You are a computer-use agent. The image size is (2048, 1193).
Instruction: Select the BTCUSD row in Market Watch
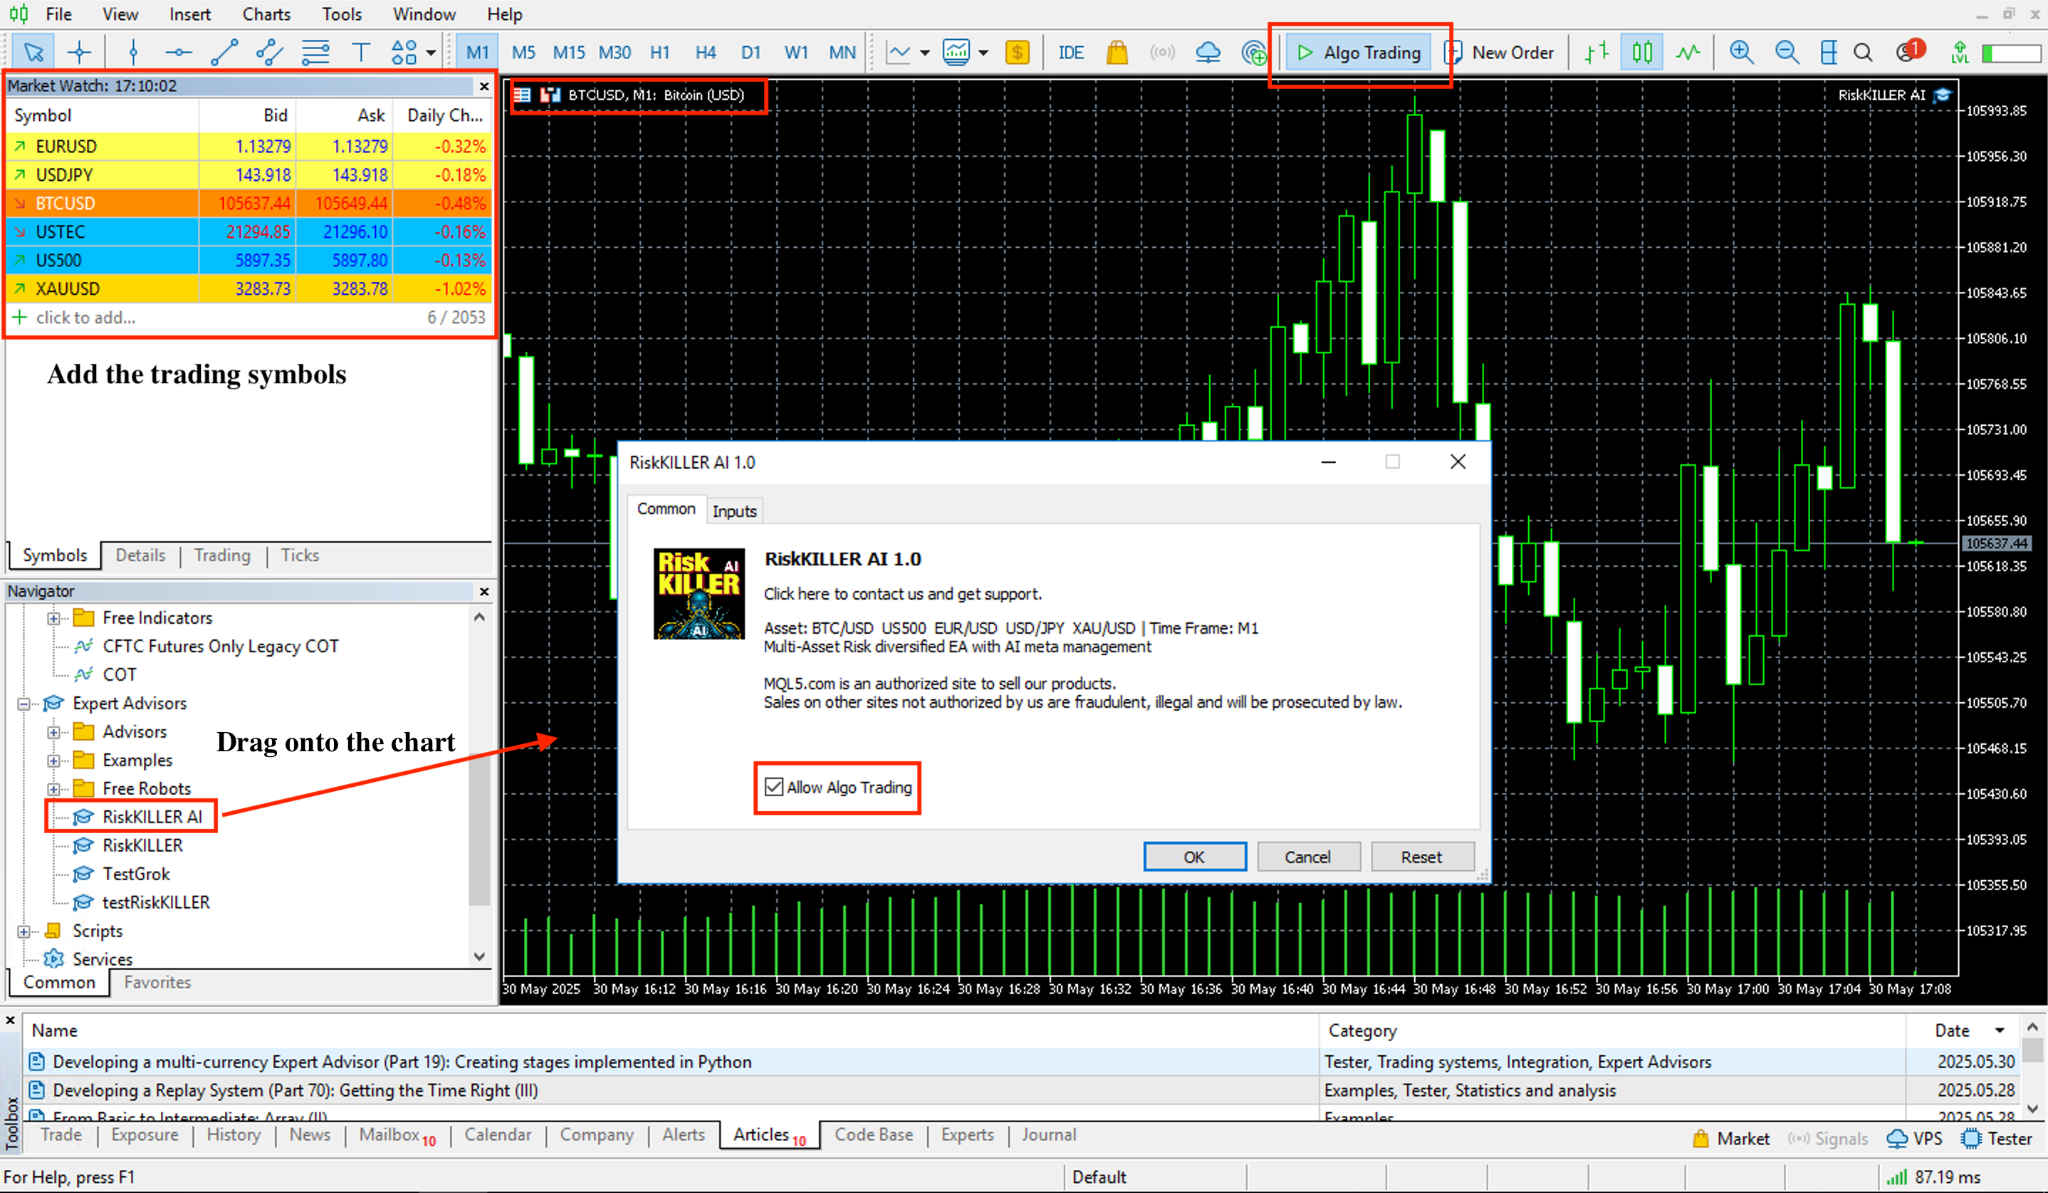click(250, 203)
